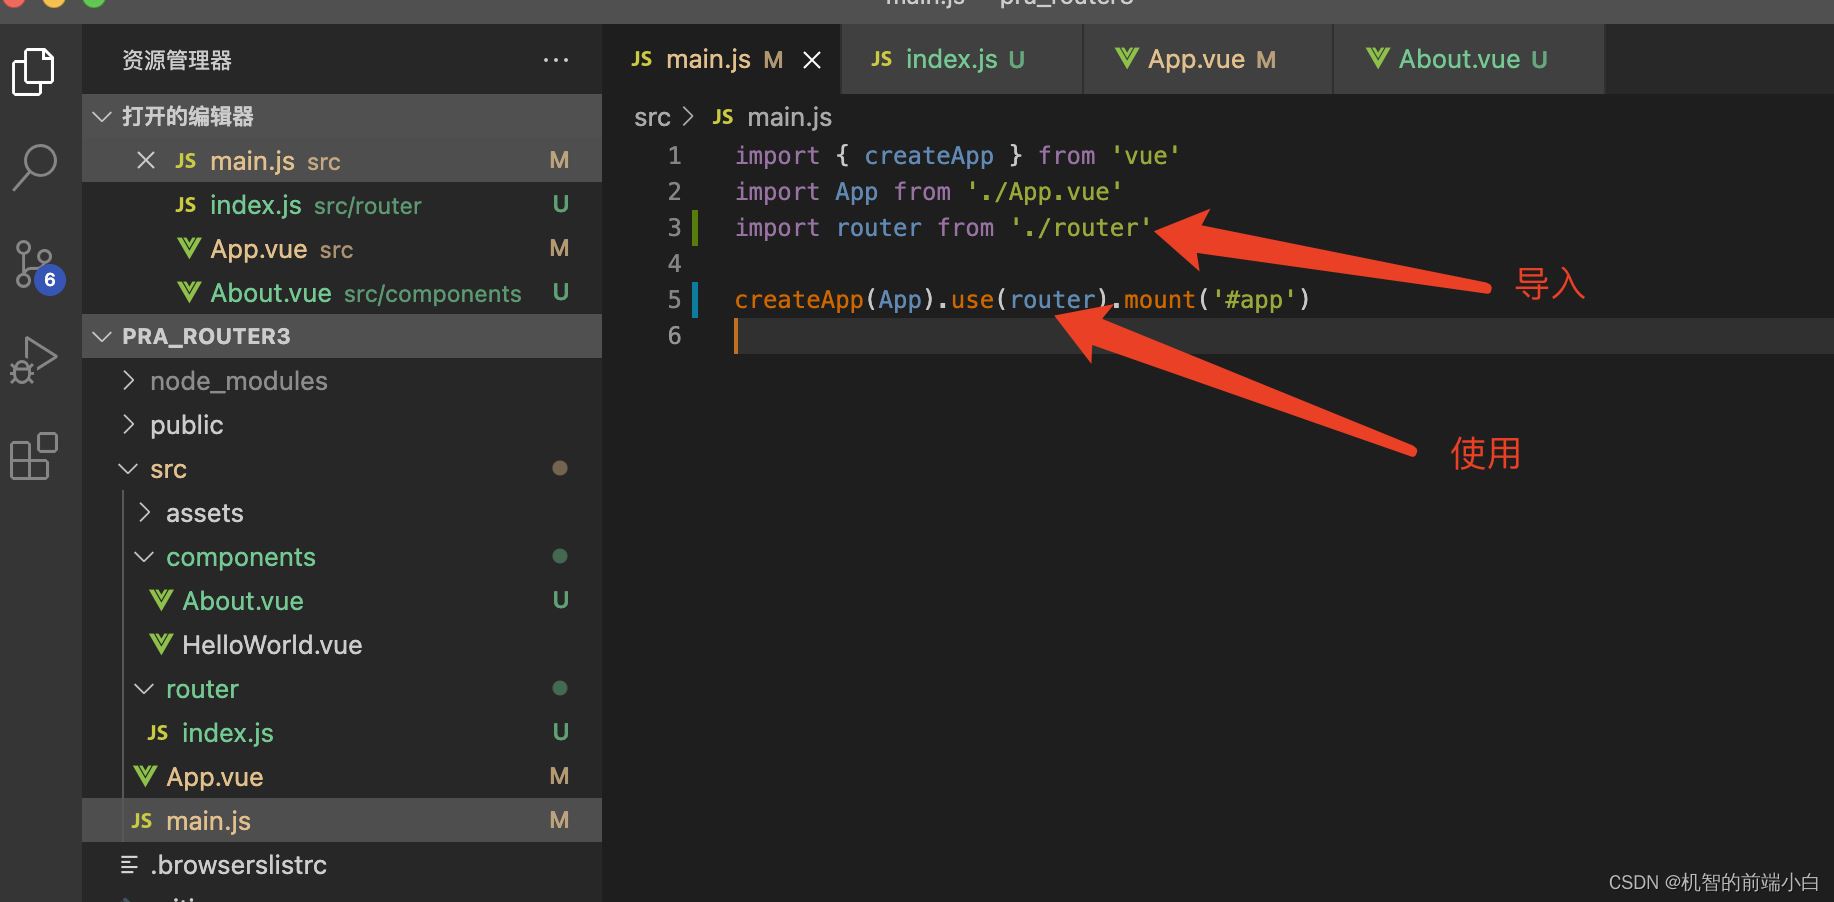Click the './App.vue' string on line 2
The image size is (1834, 902).
pos(1045,191)
